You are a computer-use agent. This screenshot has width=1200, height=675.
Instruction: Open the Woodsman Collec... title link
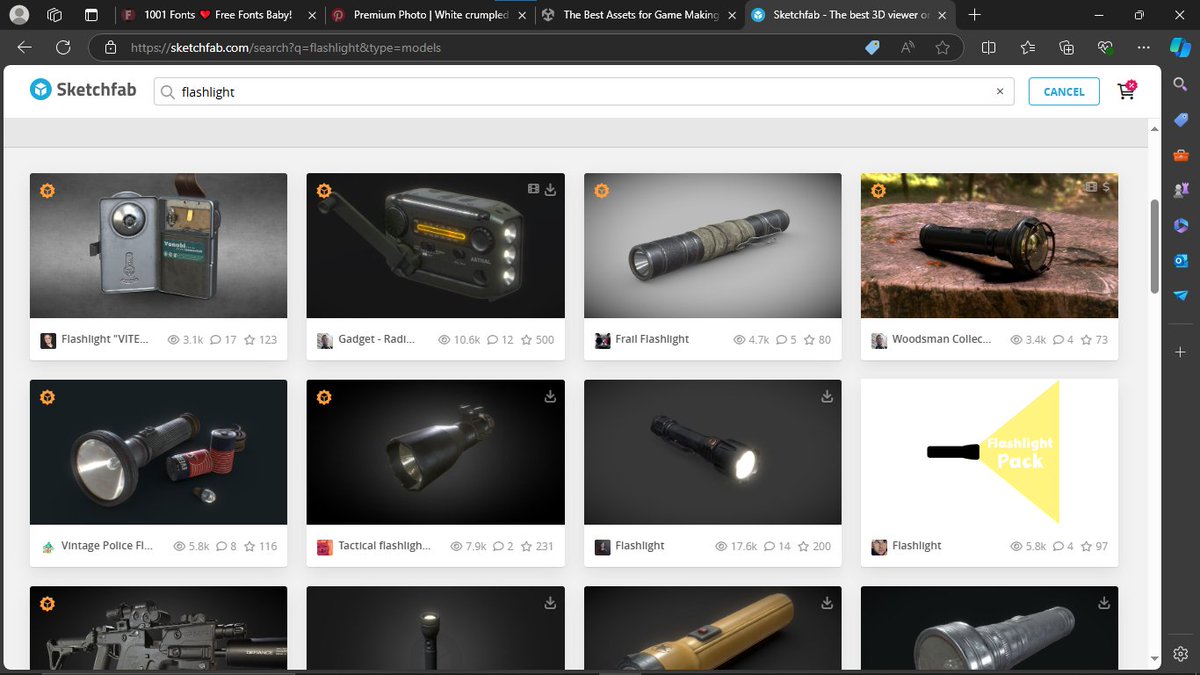point(942,340)
